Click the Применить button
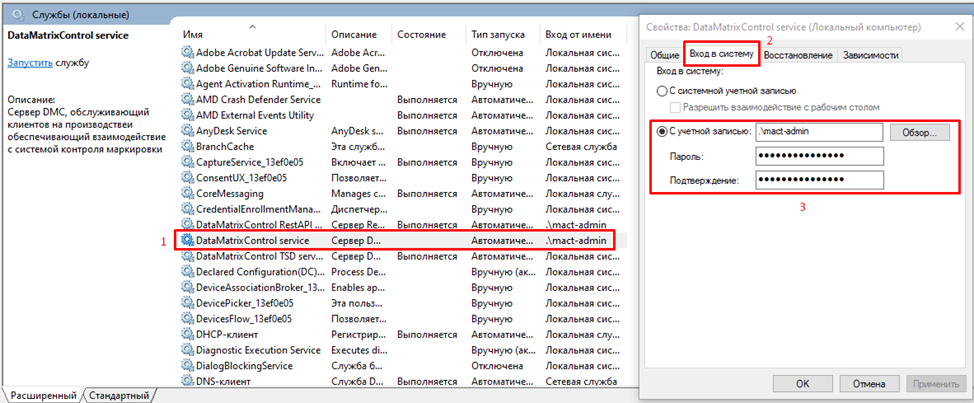 pyautogui.click(x=935, y=384)
